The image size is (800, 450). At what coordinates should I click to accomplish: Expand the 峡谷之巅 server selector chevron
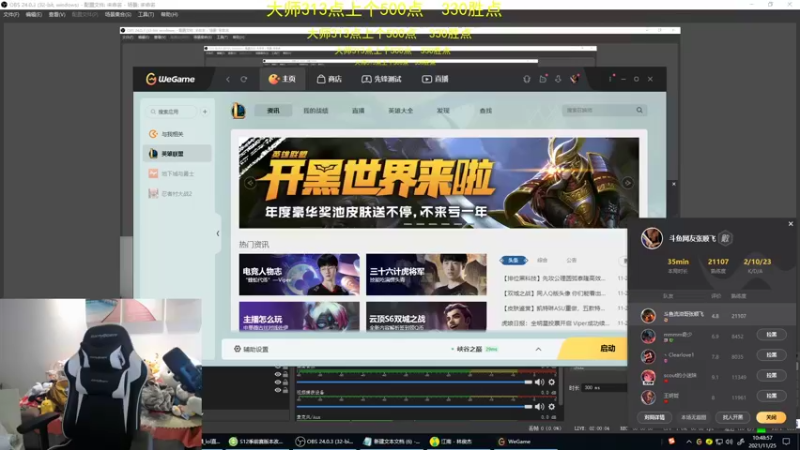538,349
